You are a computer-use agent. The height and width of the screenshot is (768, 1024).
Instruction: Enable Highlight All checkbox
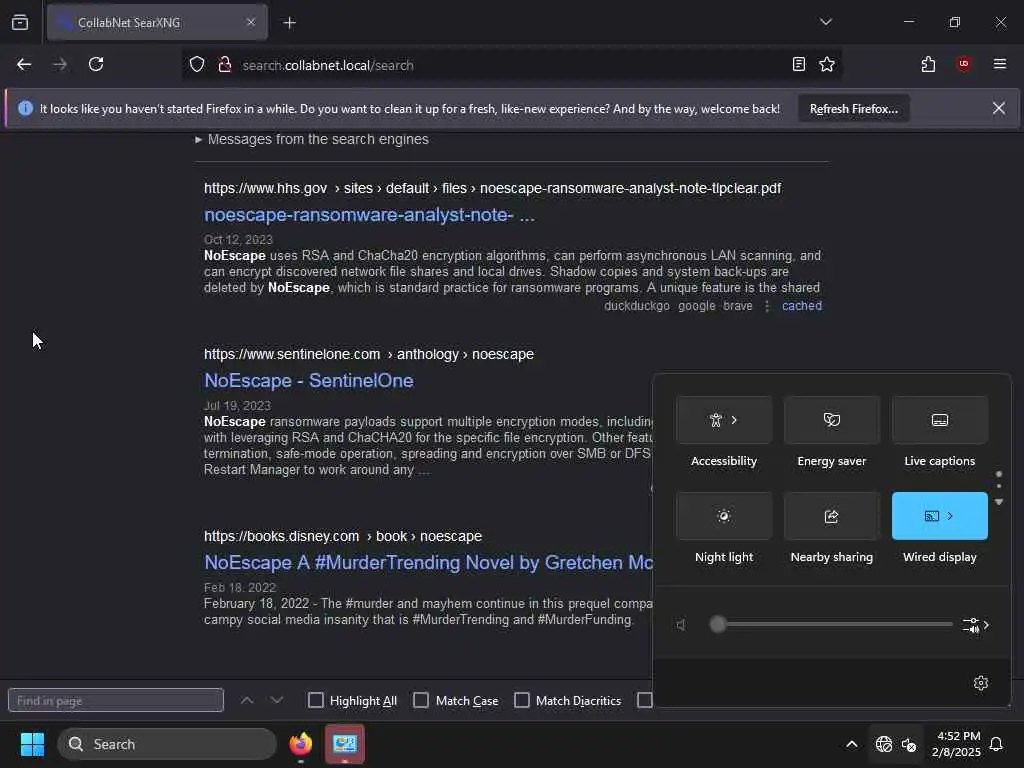pos(315,700)
